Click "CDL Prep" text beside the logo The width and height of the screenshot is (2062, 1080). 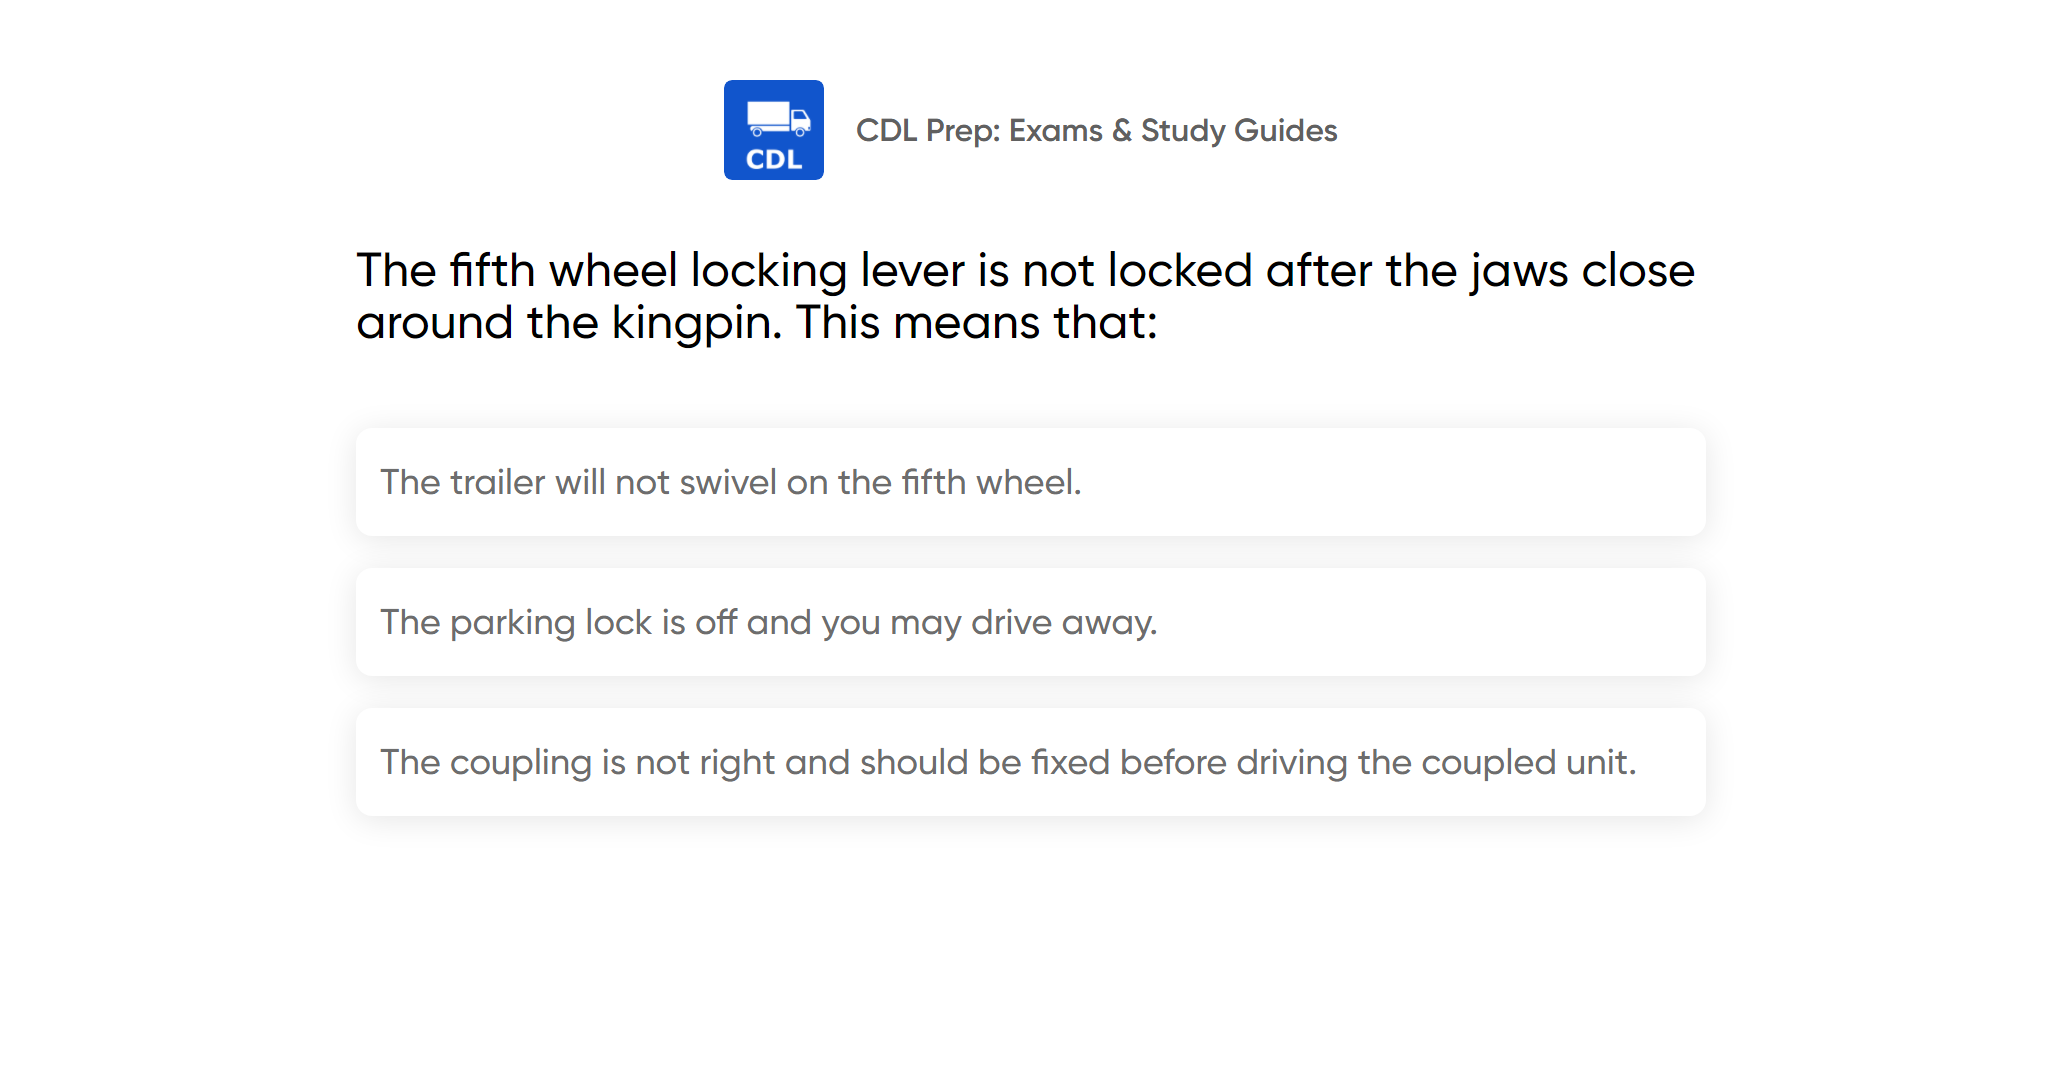click(x=927, y=131)
